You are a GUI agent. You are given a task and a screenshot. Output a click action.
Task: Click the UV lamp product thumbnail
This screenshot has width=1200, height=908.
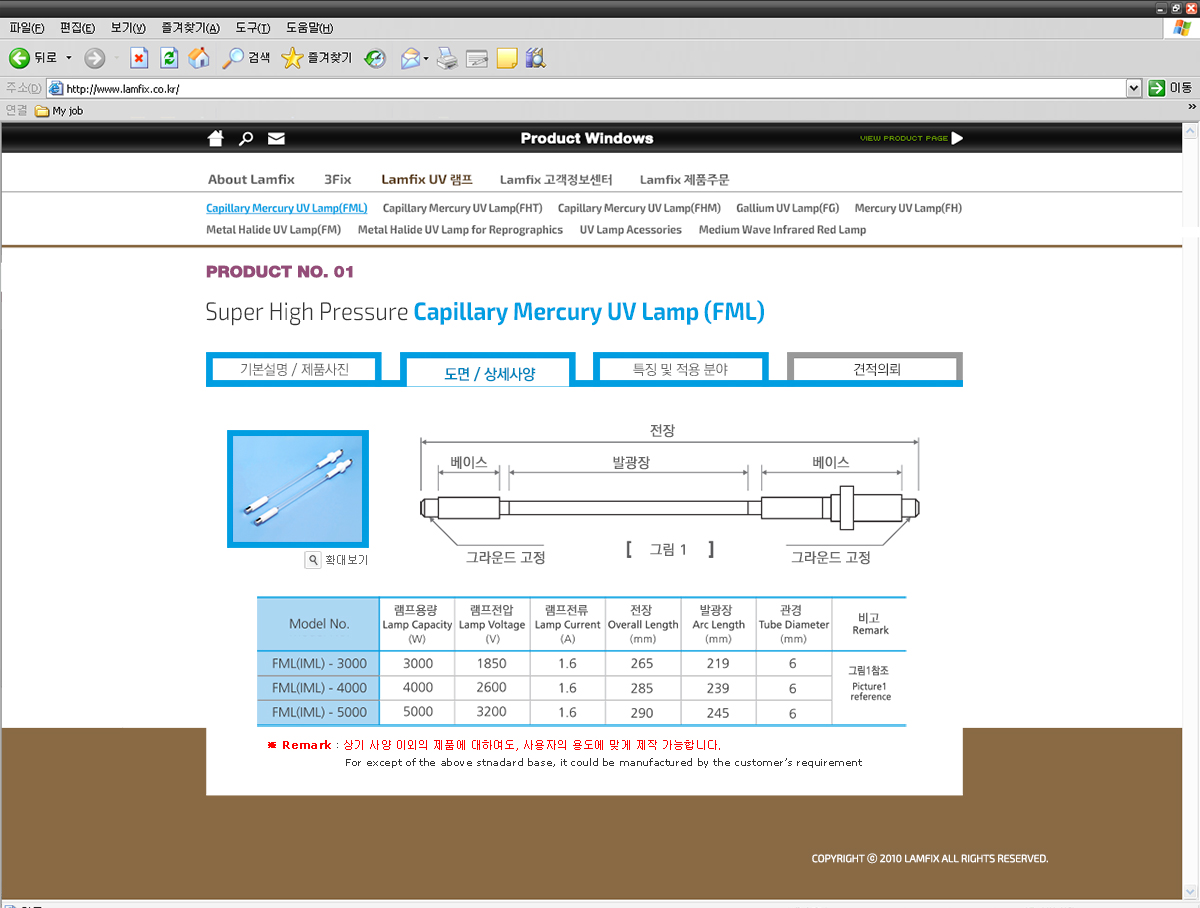tap(298, 489)
